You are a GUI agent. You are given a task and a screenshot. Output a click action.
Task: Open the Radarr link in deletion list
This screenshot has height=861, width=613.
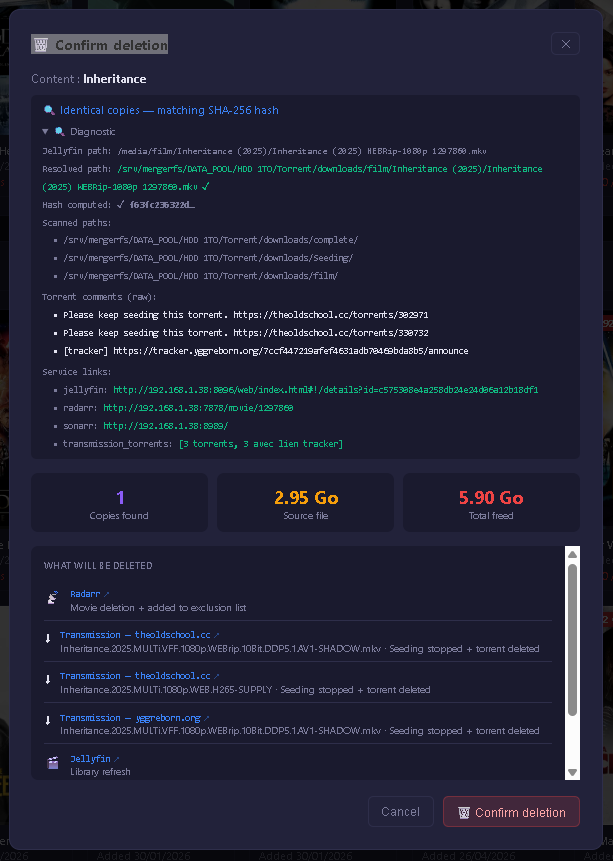pos(90,594)
